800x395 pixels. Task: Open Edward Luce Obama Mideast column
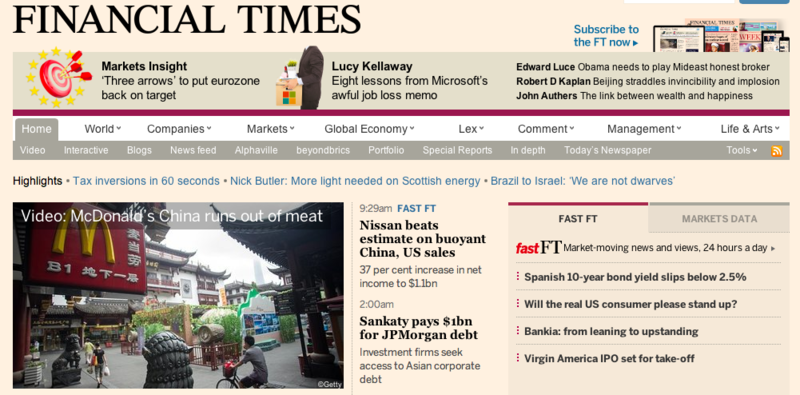coord(643,67)
